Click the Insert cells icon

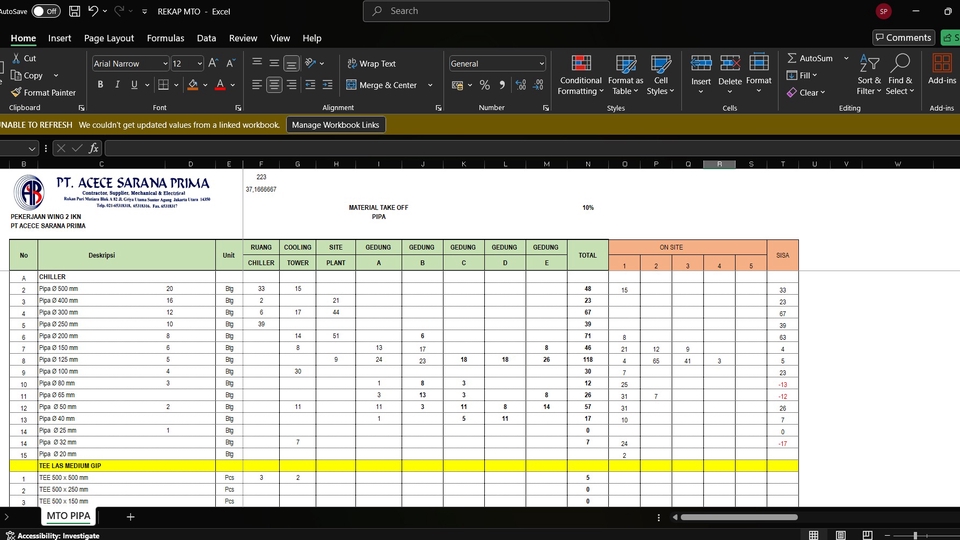point(701,63)
